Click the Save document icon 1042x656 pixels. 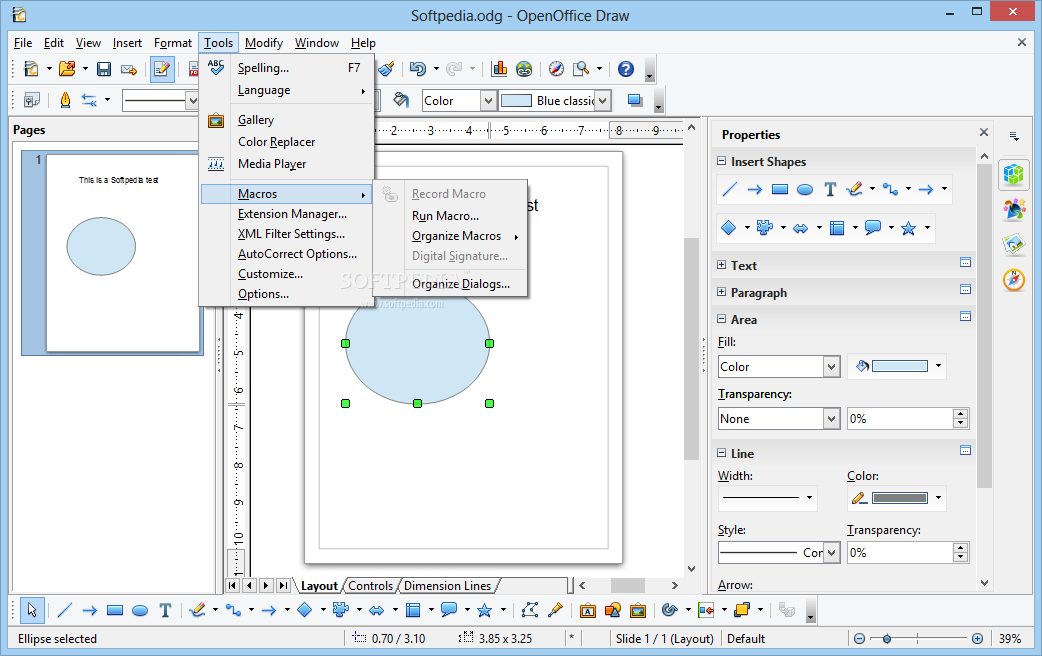click(x=104, y=69)
